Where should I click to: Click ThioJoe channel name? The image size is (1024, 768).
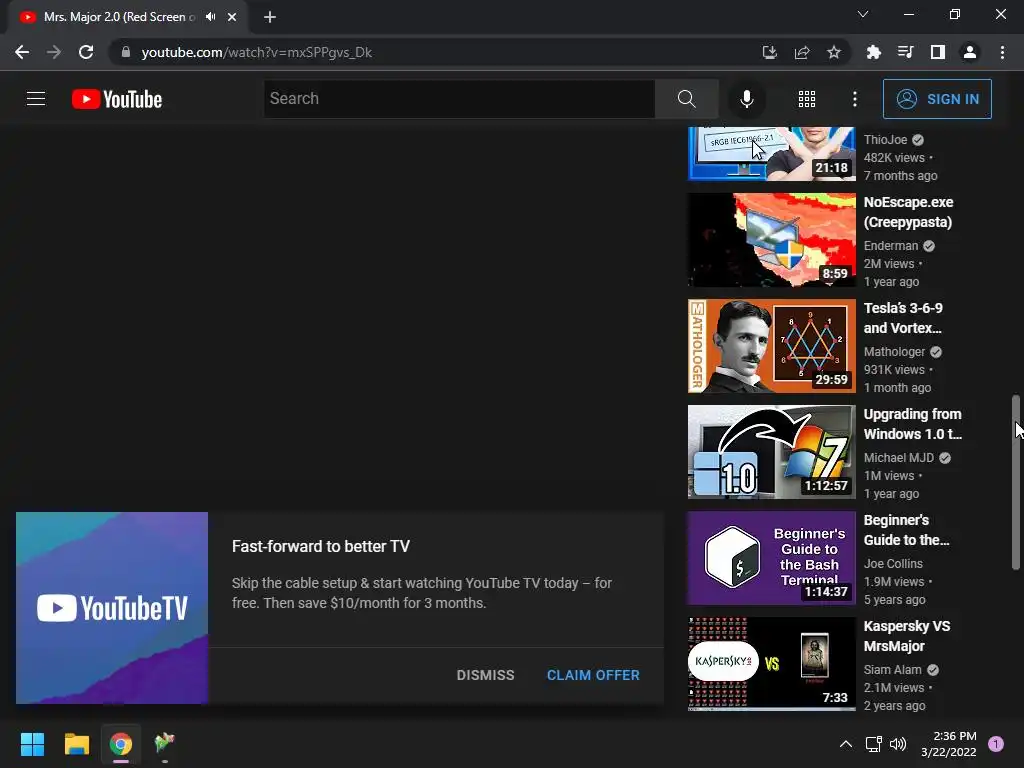886,140
